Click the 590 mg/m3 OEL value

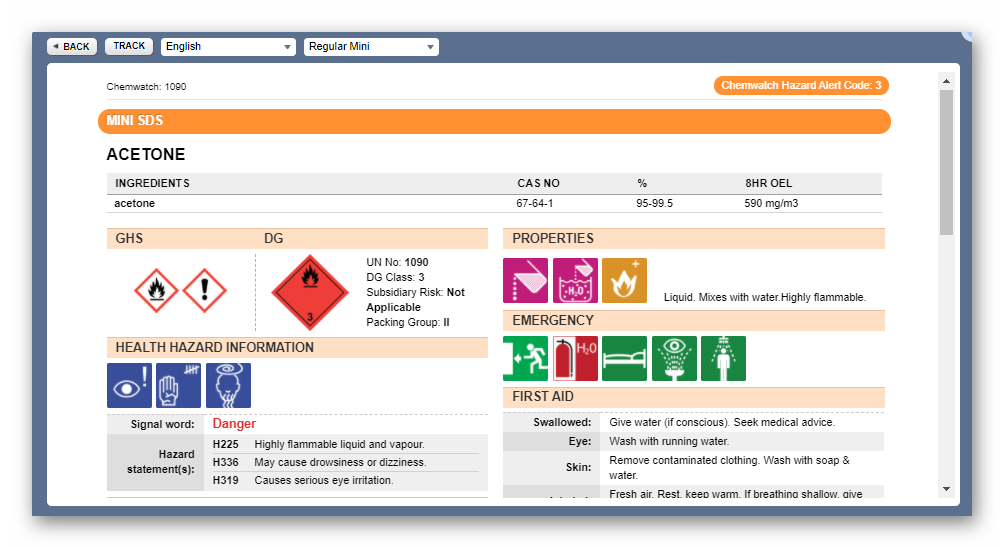771,204
